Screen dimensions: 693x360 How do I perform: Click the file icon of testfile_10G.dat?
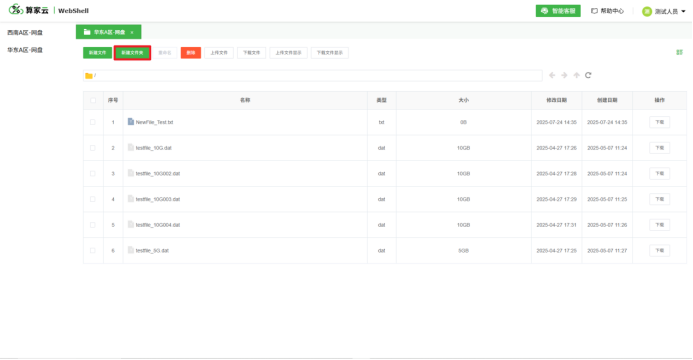[131, 147]
